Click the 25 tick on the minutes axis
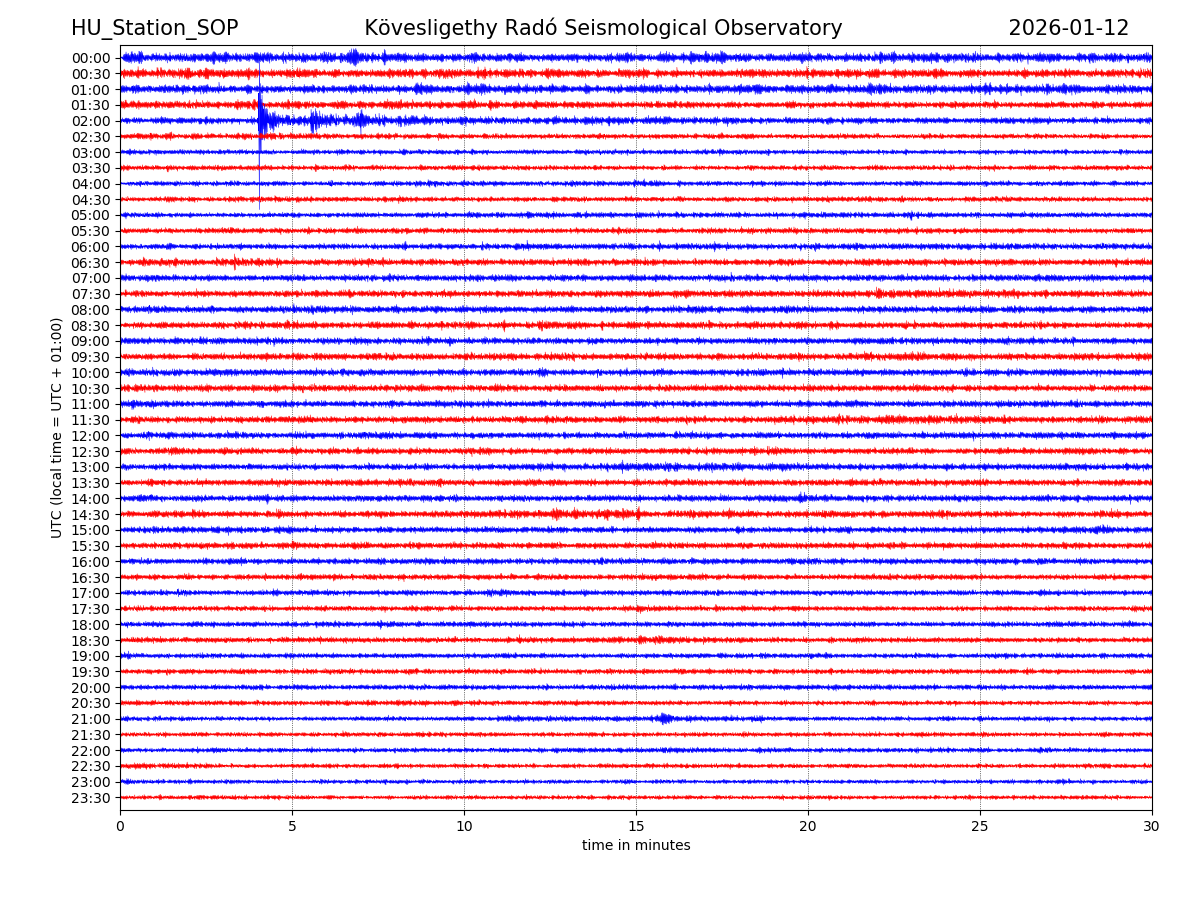Image resolution: width=1200 pixels, height=900 pixels. coord(980,826)
